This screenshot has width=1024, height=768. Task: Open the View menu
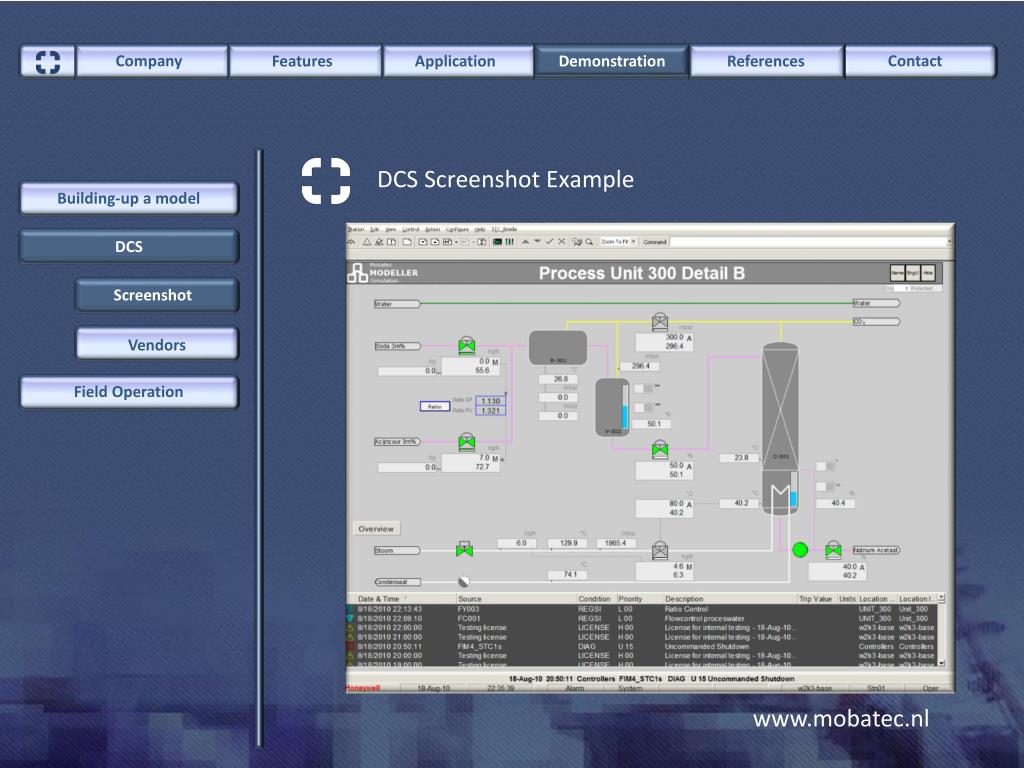(391, 229)
